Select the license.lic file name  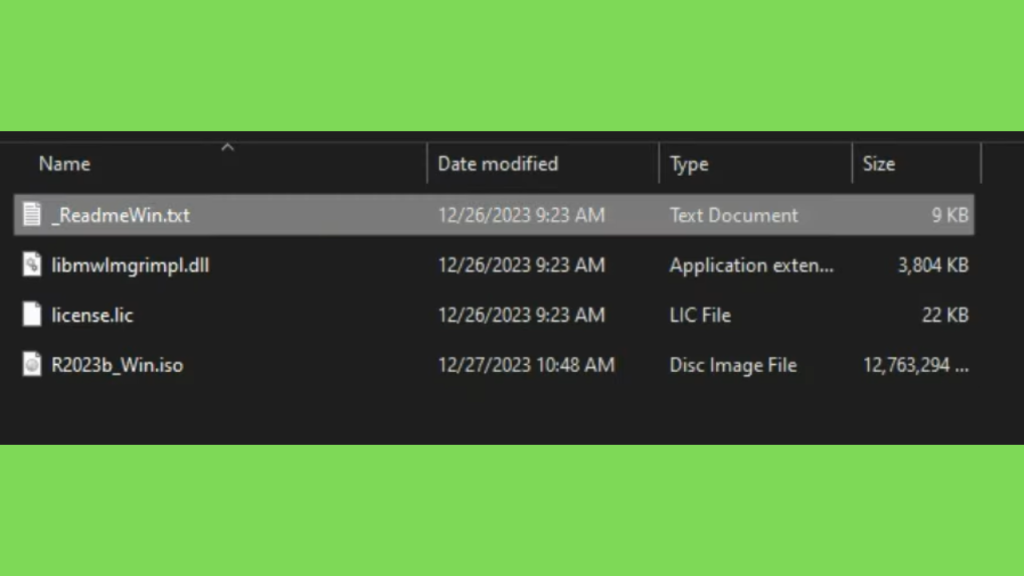point(92,315)
